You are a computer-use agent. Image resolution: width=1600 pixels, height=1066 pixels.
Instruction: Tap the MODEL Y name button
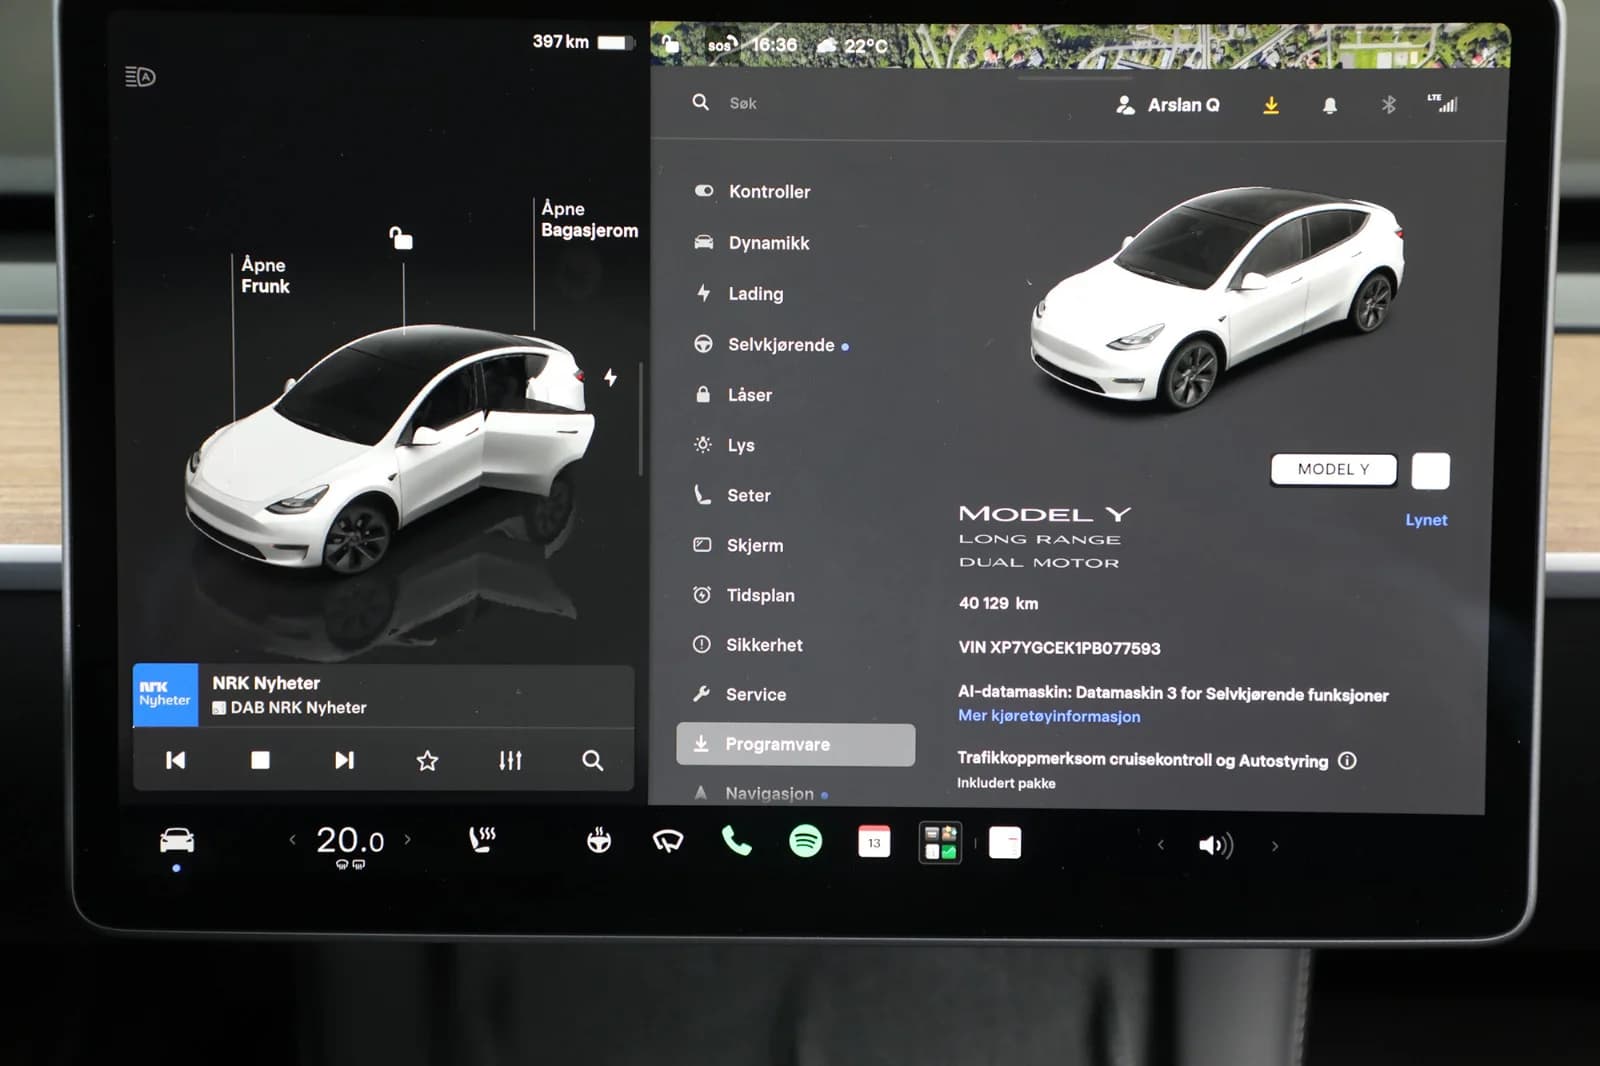(x=1334, y=469)
